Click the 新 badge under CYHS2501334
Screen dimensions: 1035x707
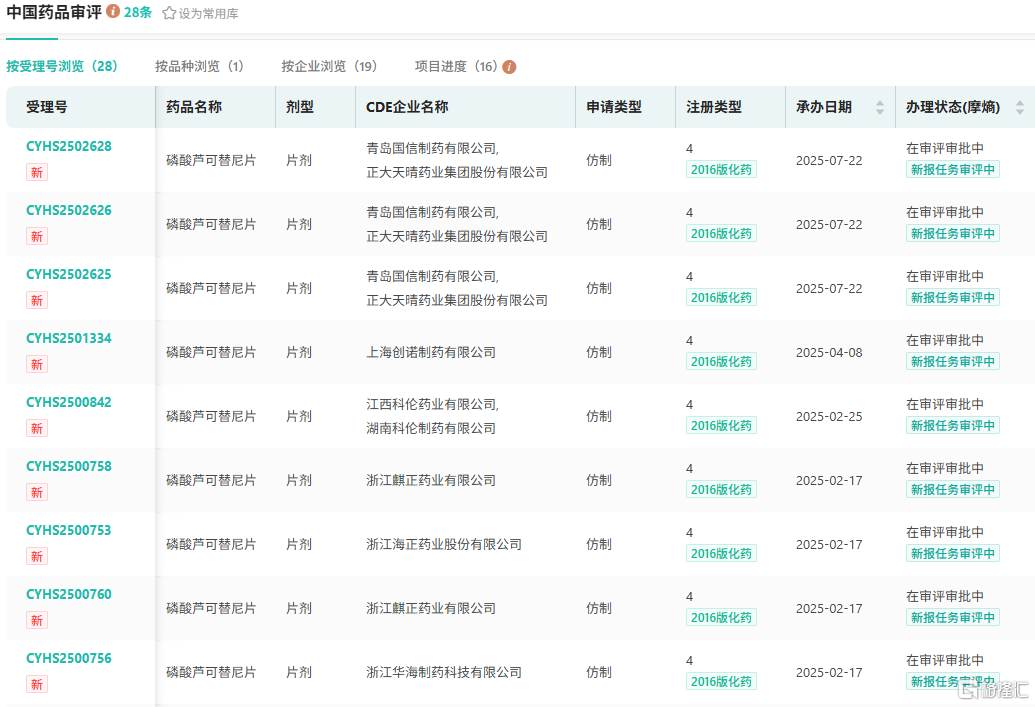(37, 364)
